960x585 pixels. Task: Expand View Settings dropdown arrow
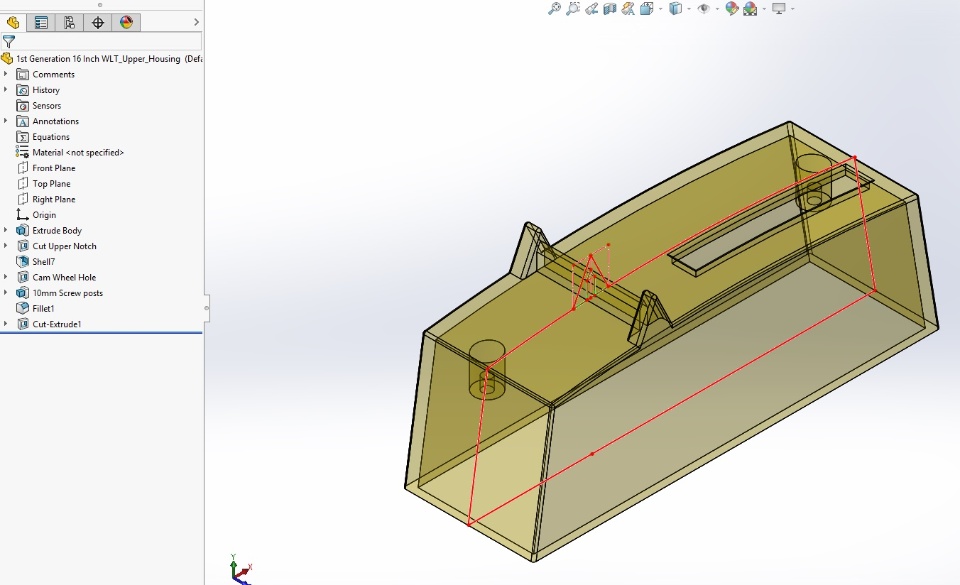793,9
